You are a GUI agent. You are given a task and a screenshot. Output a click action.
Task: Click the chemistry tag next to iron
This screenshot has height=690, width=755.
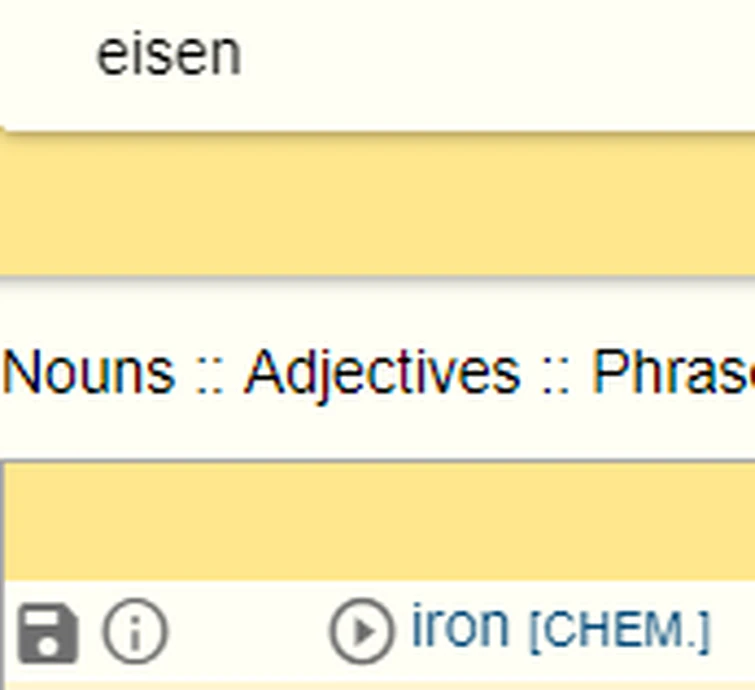coord(619,631)
